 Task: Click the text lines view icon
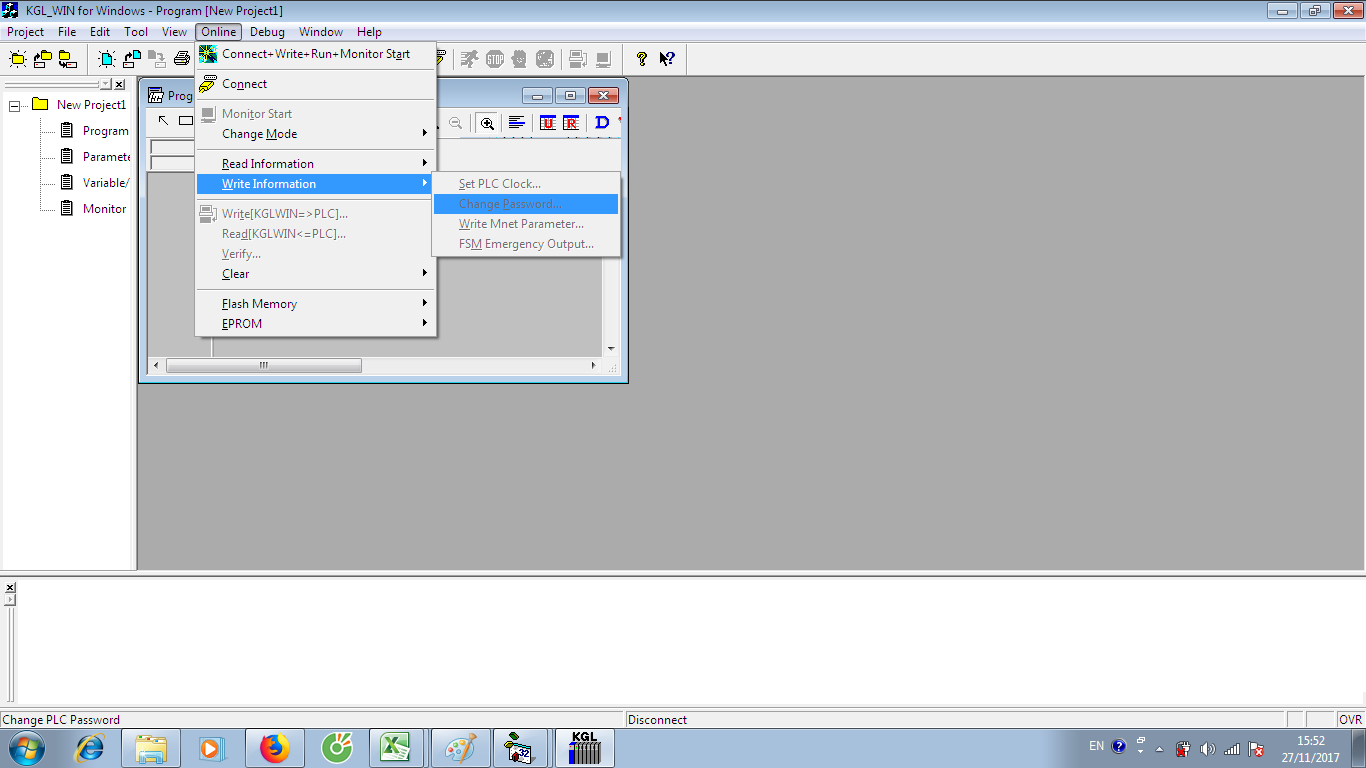pos(517,123)
